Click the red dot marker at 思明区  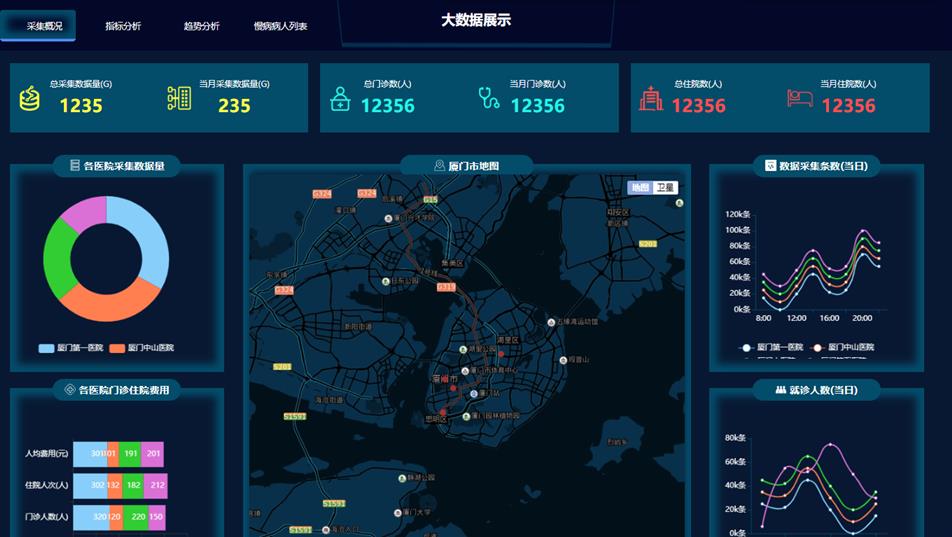pos(443,412)
